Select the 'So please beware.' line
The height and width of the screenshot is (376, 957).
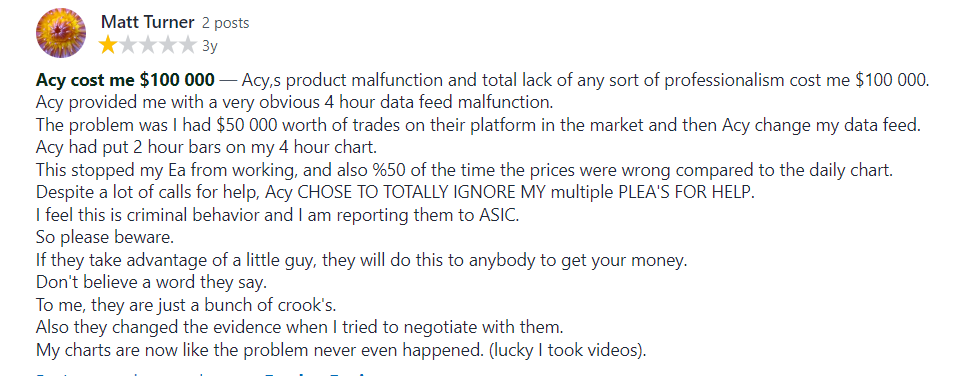click(96, 237)
